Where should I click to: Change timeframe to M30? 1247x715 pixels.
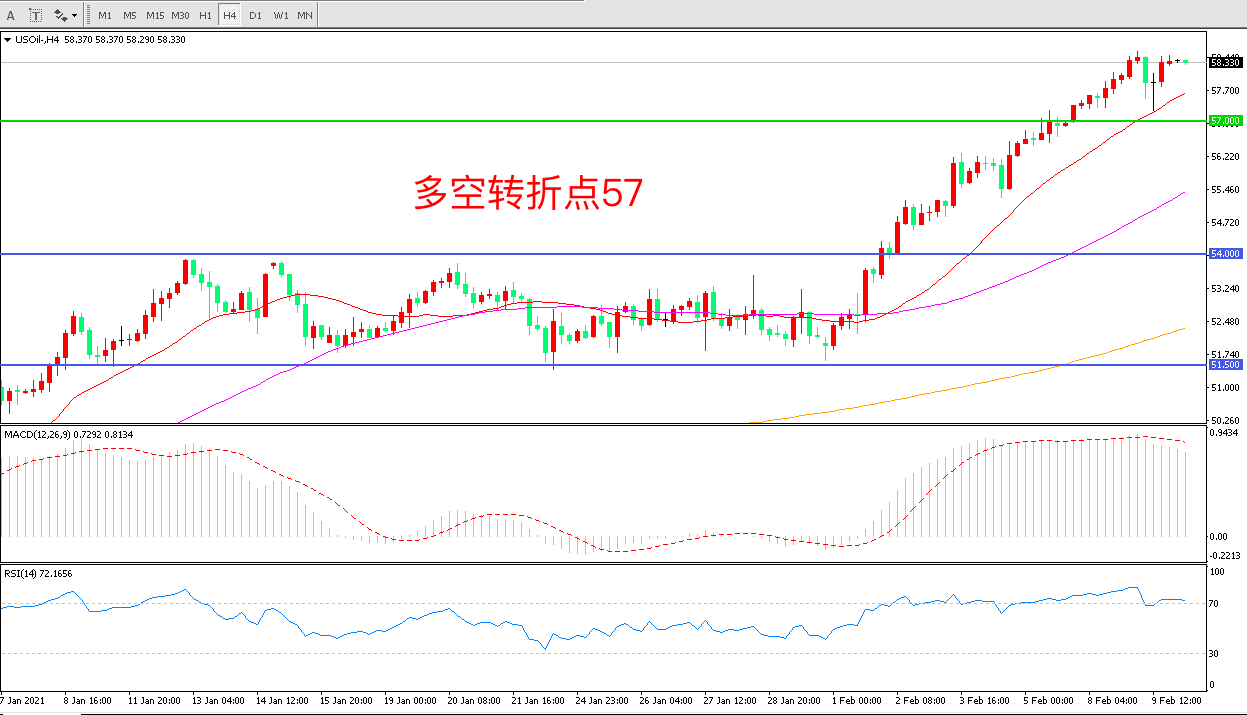click(180, 15)
